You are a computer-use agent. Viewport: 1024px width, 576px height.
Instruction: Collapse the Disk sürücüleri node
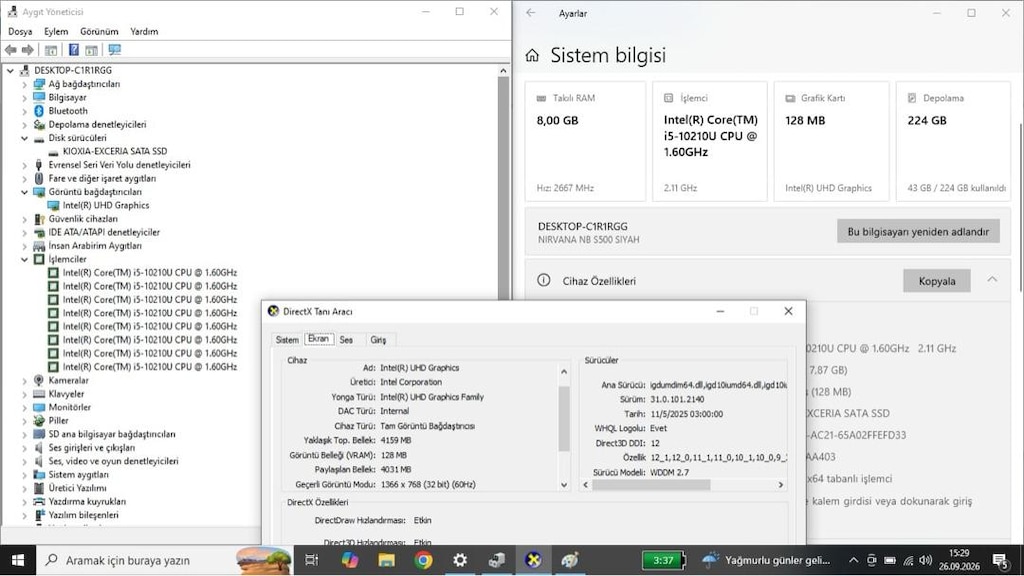coord(24,138)
